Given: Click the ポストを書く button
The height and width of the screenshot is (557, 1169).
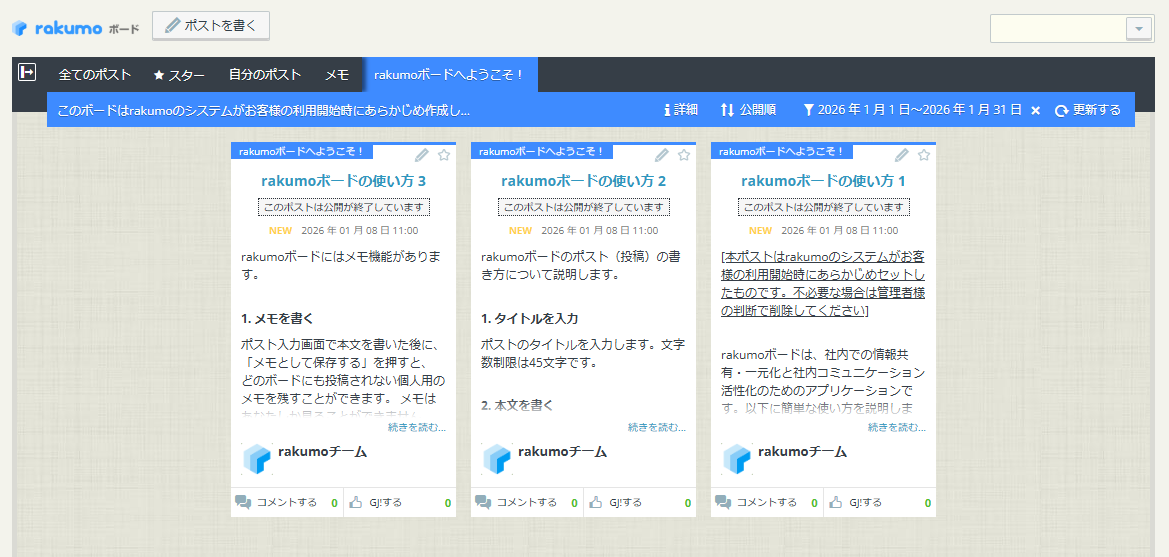Looking at the screenshot, I should click(211, 25).
